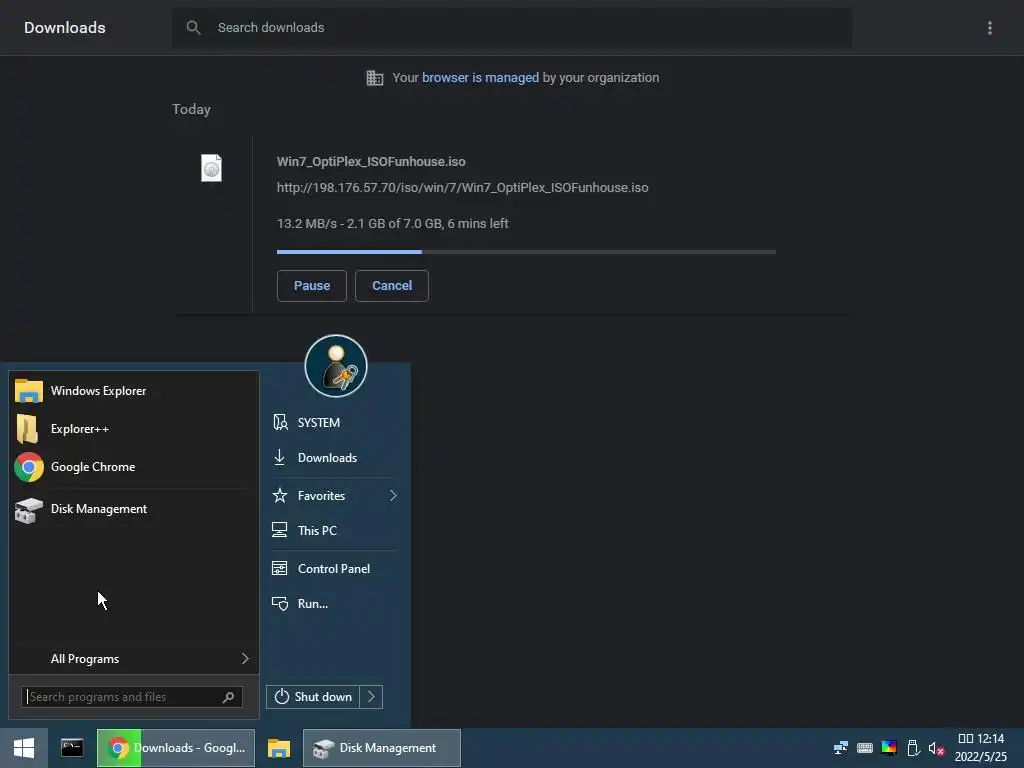Click the Windows Start button

tap(24, 748)
